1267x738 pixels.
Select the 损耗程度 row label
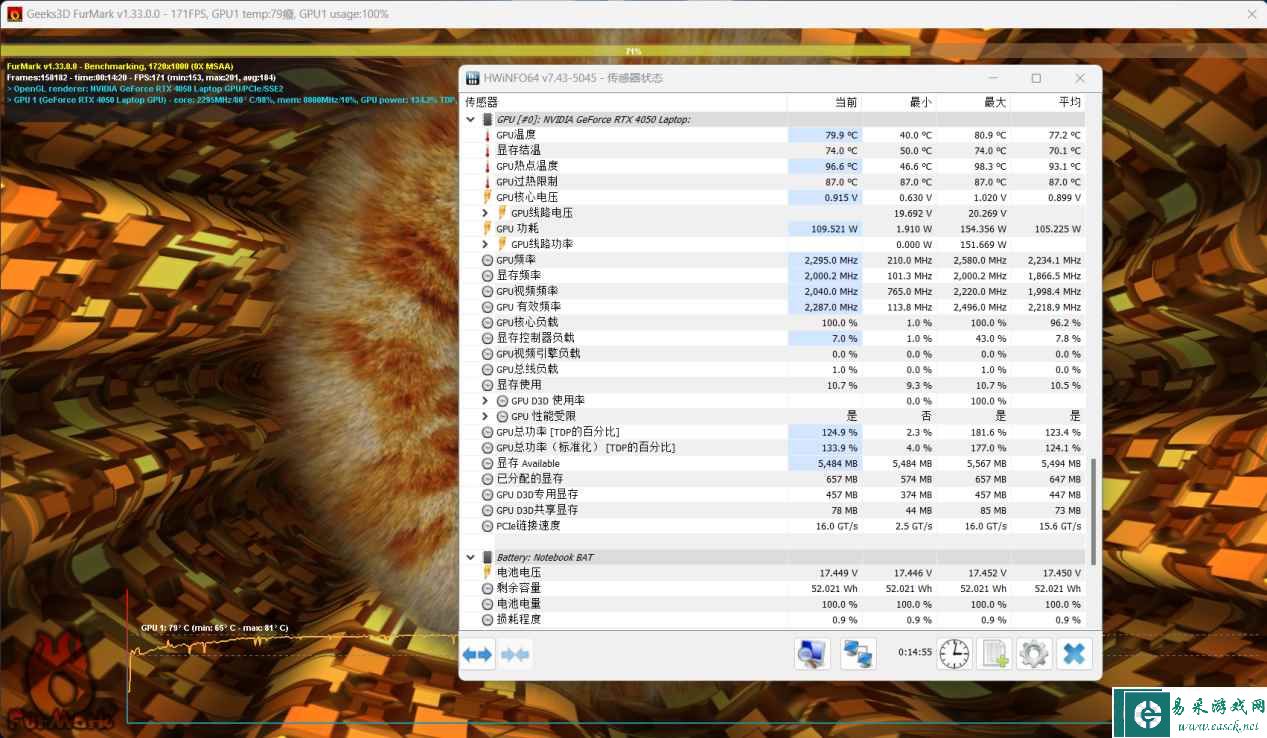pyautogui.click(x=519, y=619)
